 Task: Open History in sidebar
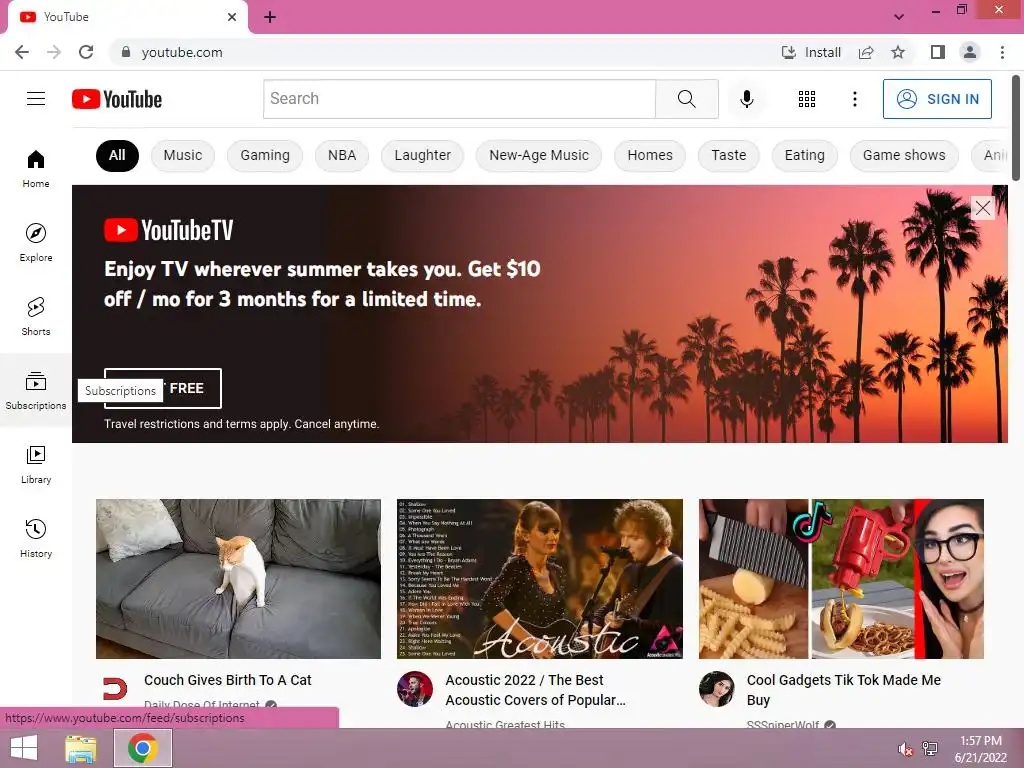36,538
